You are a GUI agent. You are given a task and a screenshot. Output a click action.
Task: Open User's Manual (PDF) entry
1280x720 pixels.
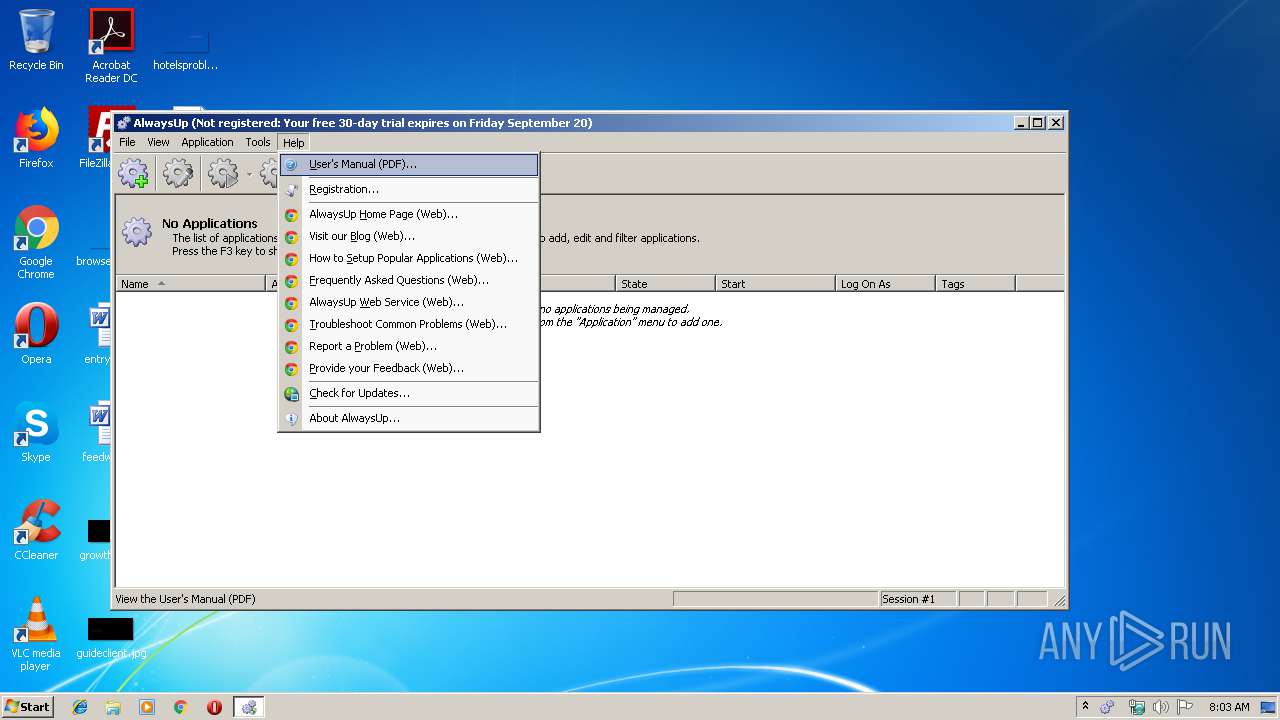coord(409,164)
